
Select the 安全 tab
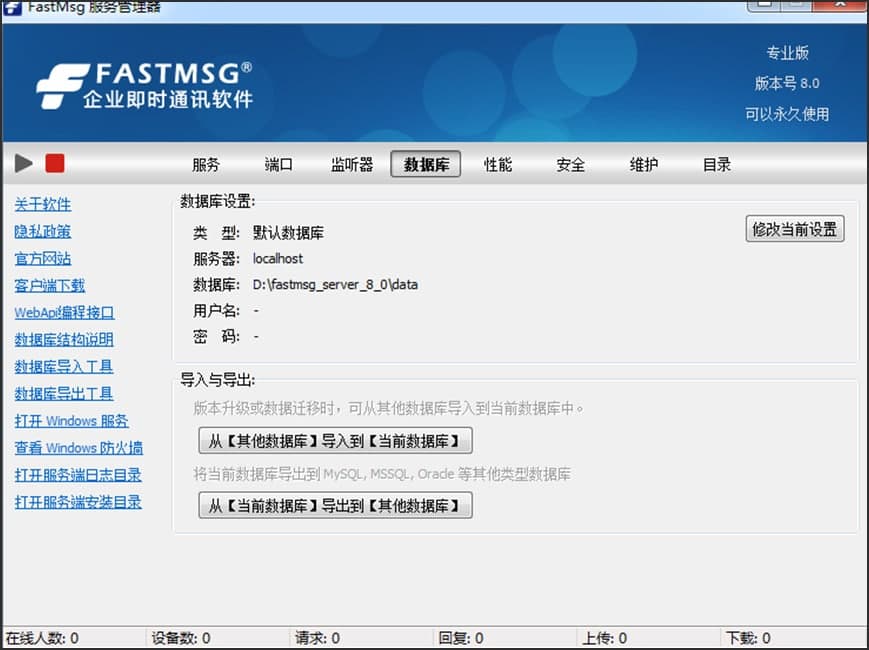[x=570, y=165]
